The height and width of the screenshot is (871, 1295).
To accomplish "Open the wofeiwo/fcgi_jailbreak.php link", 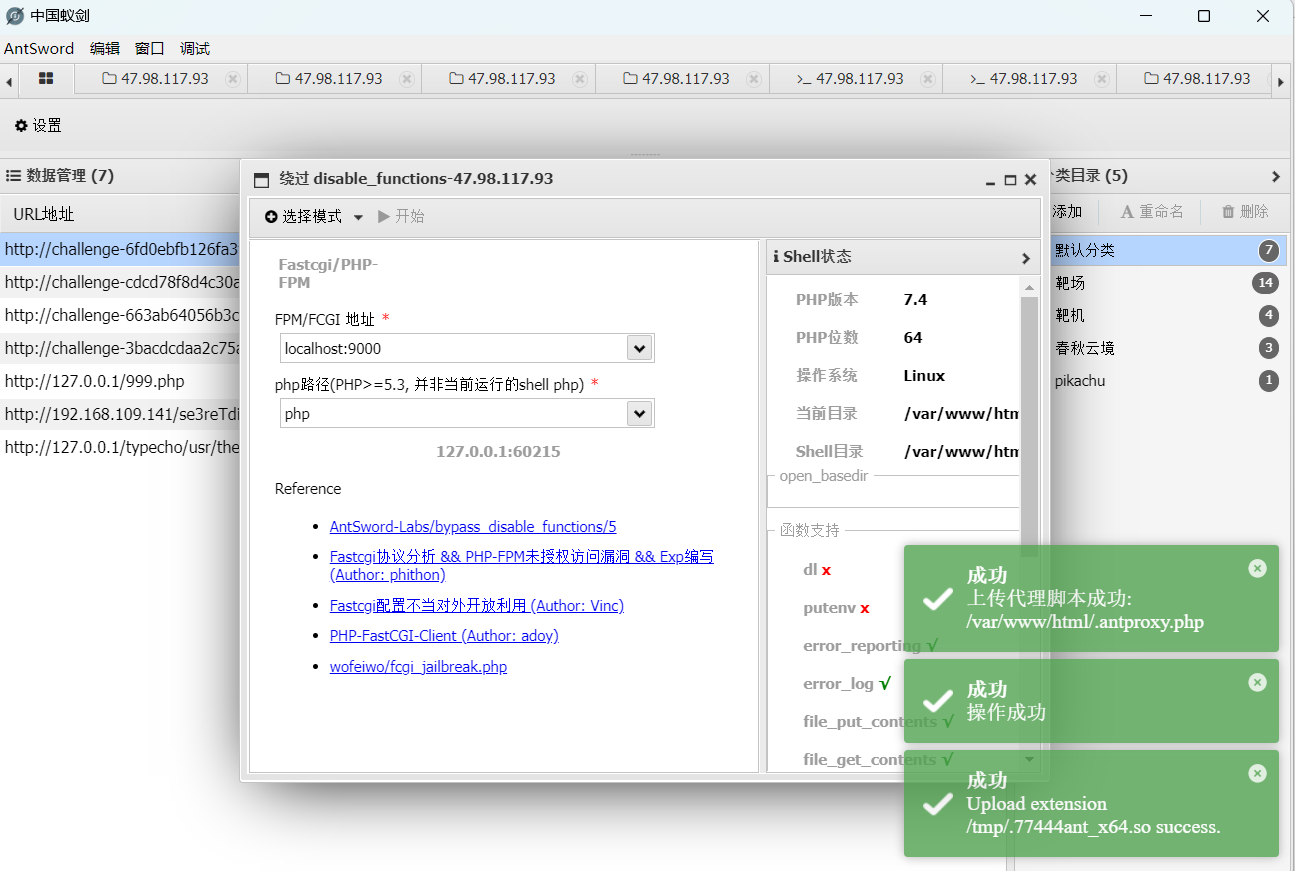I will [418, 667].
